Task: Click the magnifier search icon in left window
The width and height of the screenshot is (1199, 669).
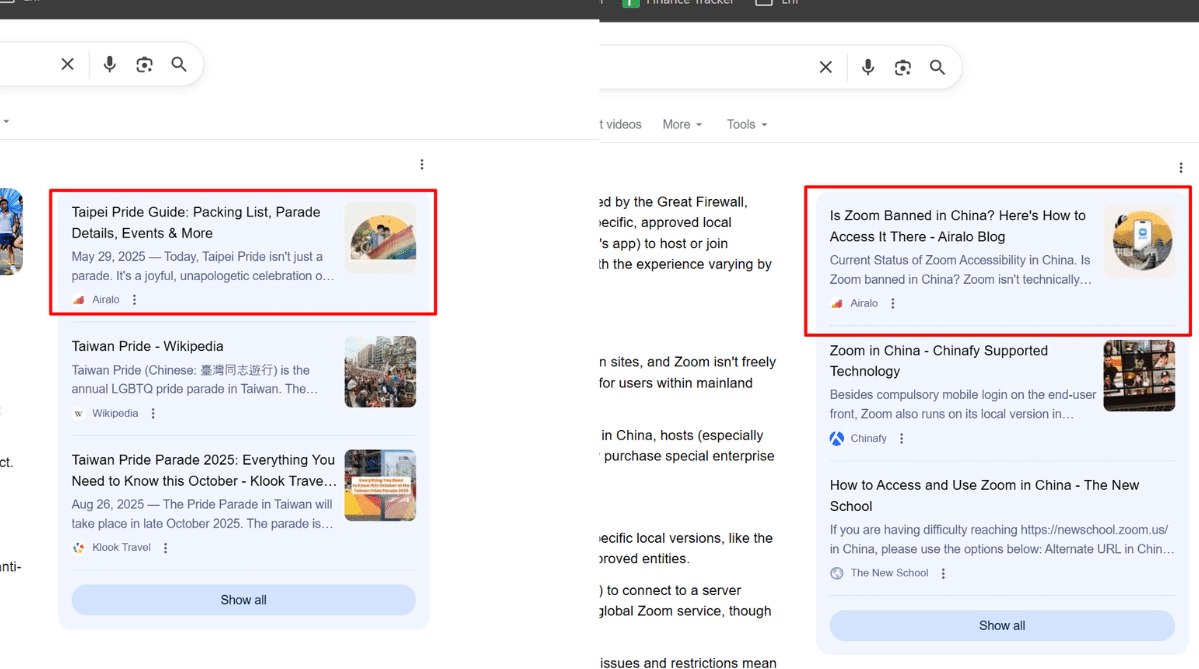Action: pyautogui.click(x=179, y=64)
